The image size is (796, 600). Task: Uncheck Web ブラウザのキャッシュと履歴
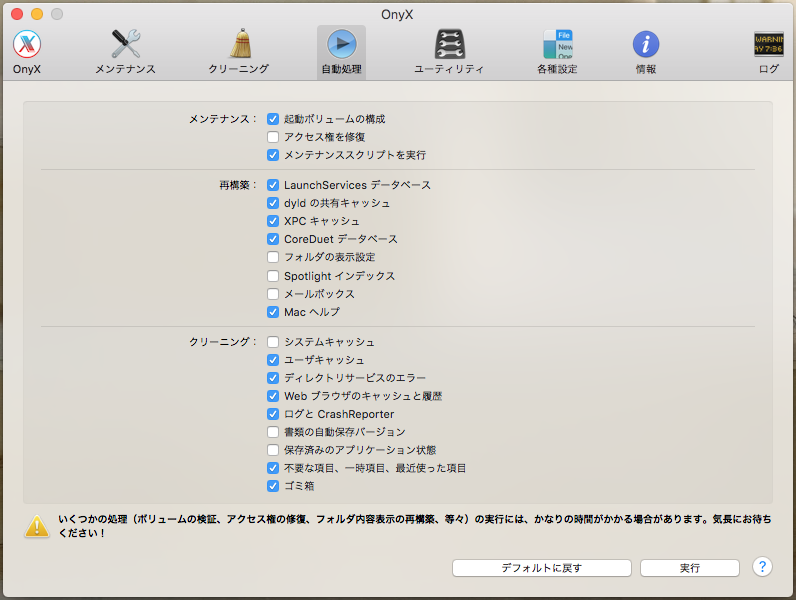click(x=273, y=396)
